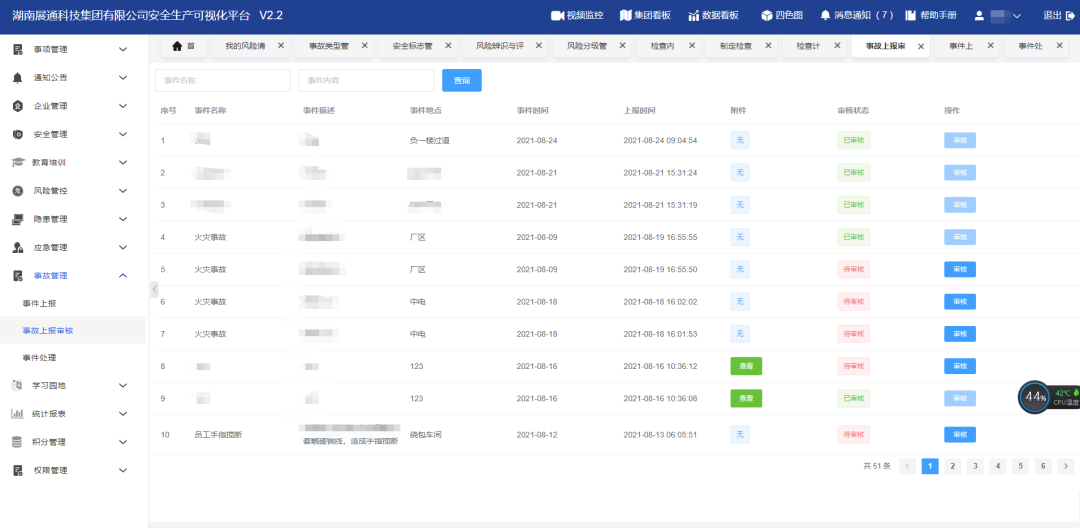This screenshot has width=1080, height=528.
Task: Click 审核 for row 10 员工手指挤断
Action: point(959,434)
